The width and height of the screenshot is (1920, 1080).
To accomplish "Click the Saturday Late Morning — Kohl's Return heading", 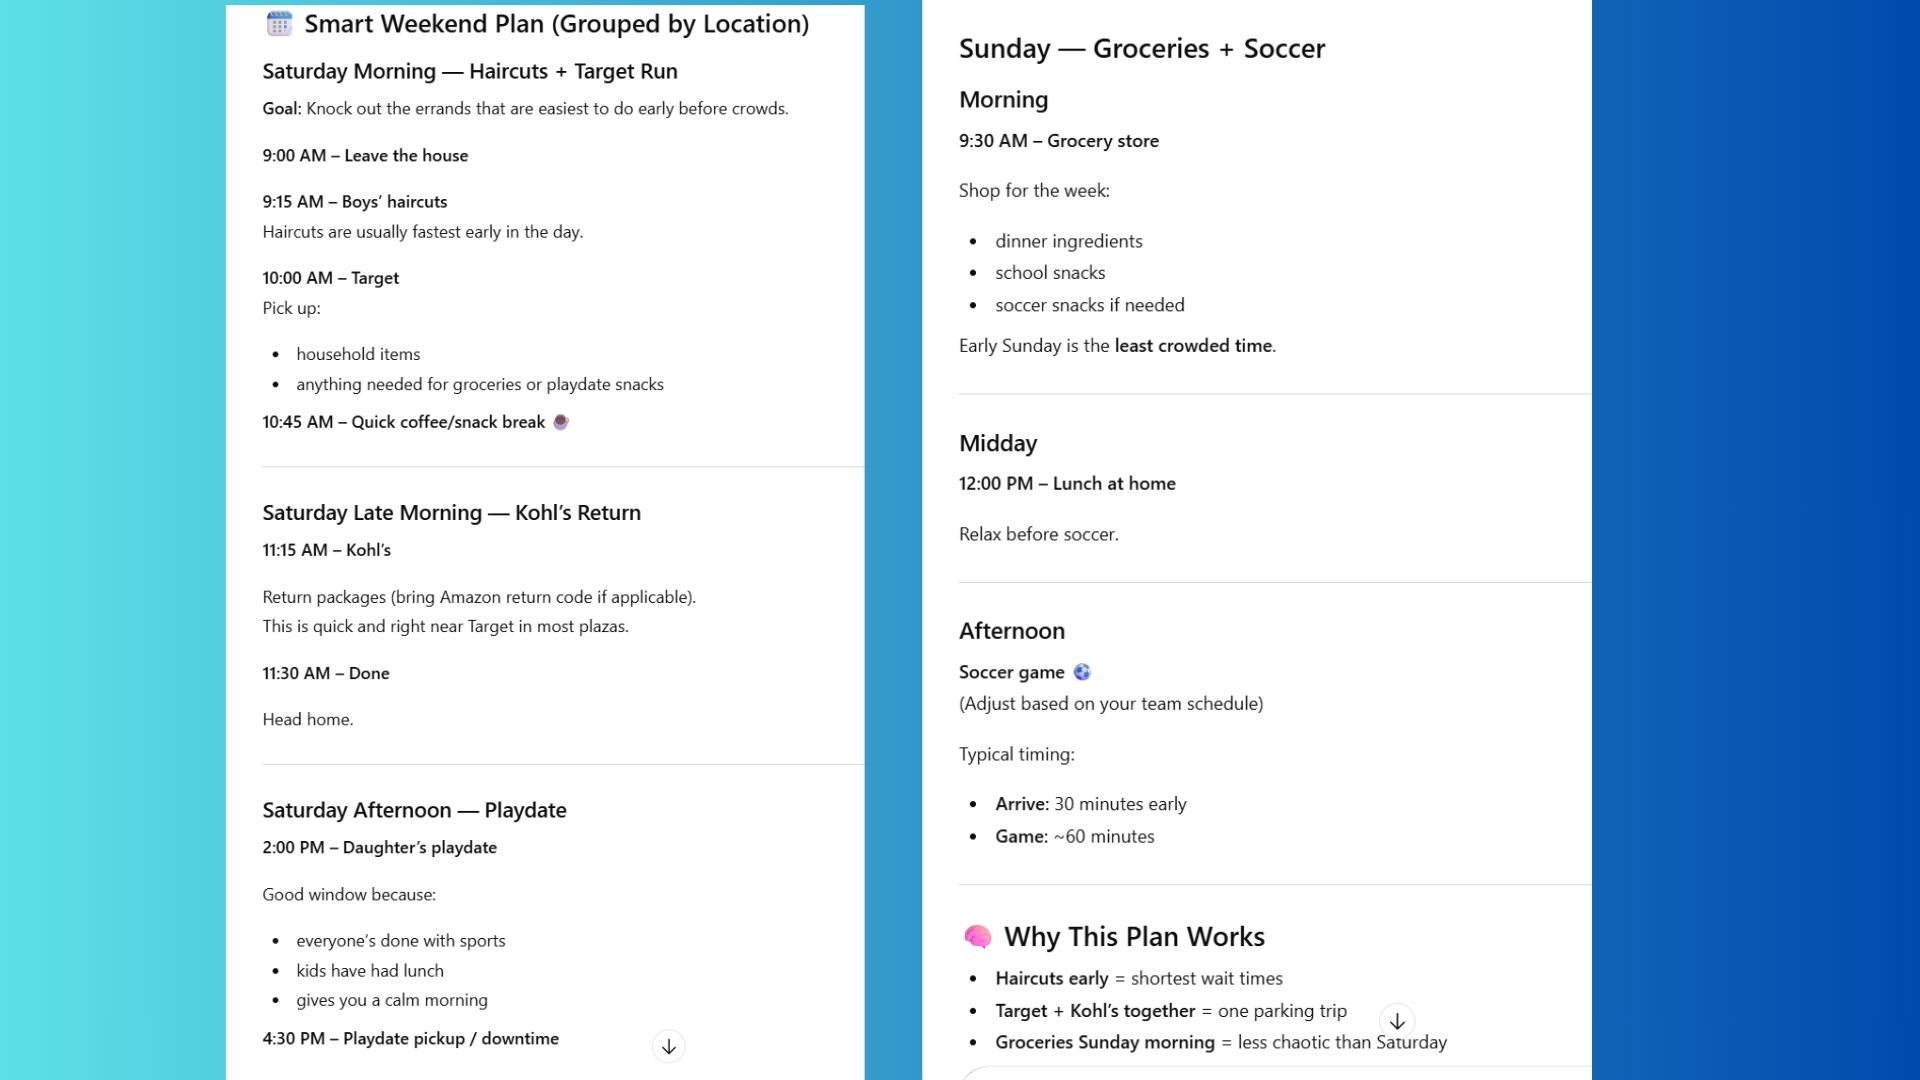I will pos(451,512).
